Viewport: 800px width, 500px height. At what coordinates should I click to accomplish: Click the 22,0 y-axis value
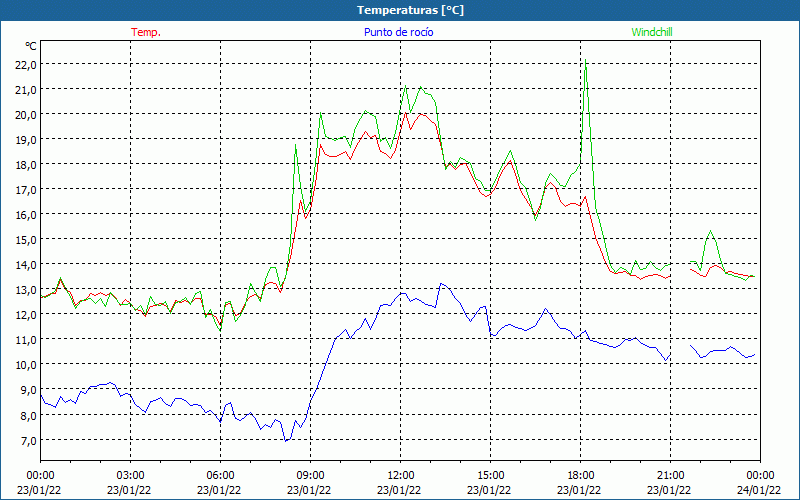click(x=27, y=64)
